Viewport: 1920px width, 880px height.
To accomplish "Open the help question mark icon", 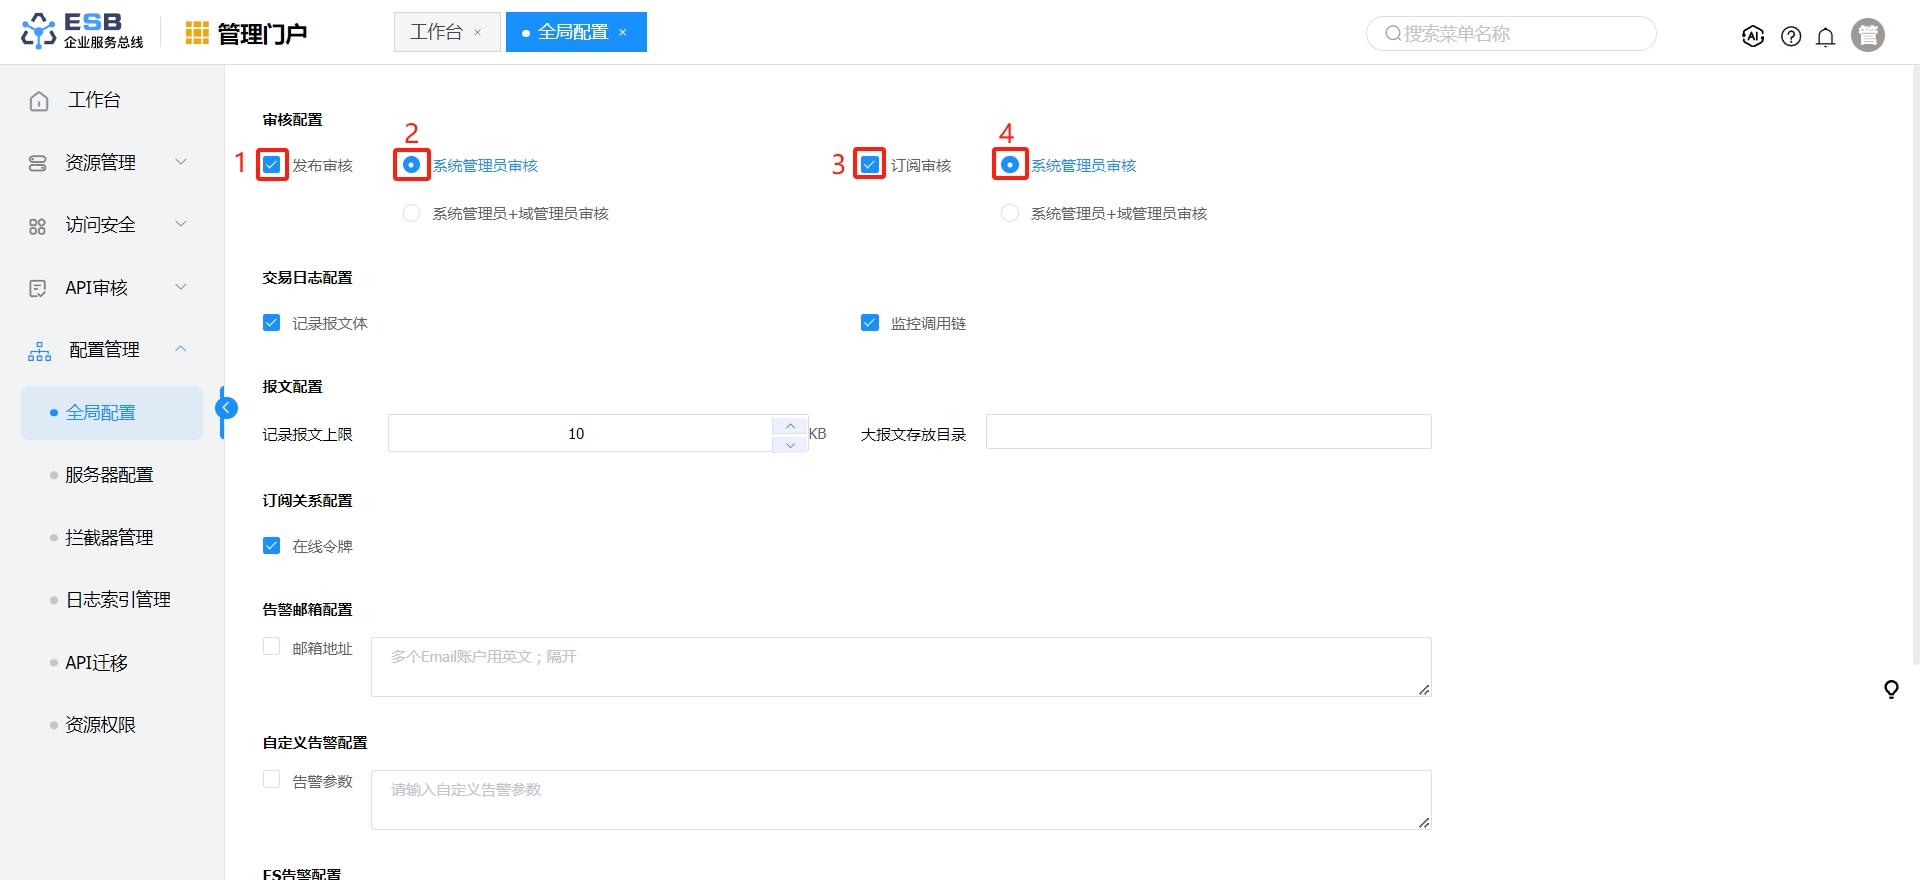I will (x=1791, y=37).
